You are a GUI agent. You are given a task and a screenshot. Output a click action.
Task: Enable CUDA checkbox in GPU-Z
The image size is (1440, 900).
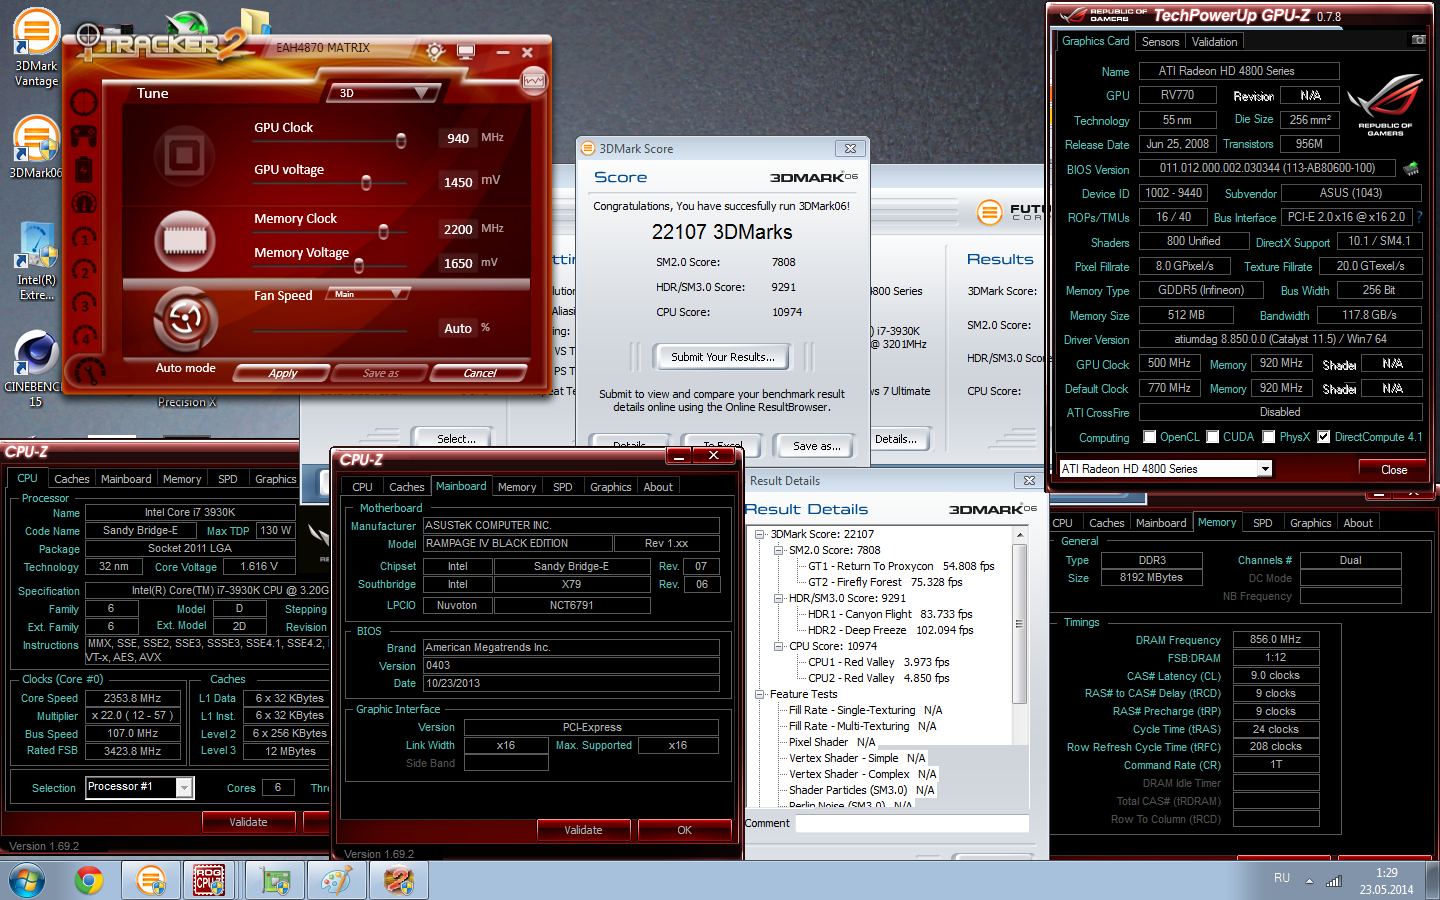[x=1213, y=437]
